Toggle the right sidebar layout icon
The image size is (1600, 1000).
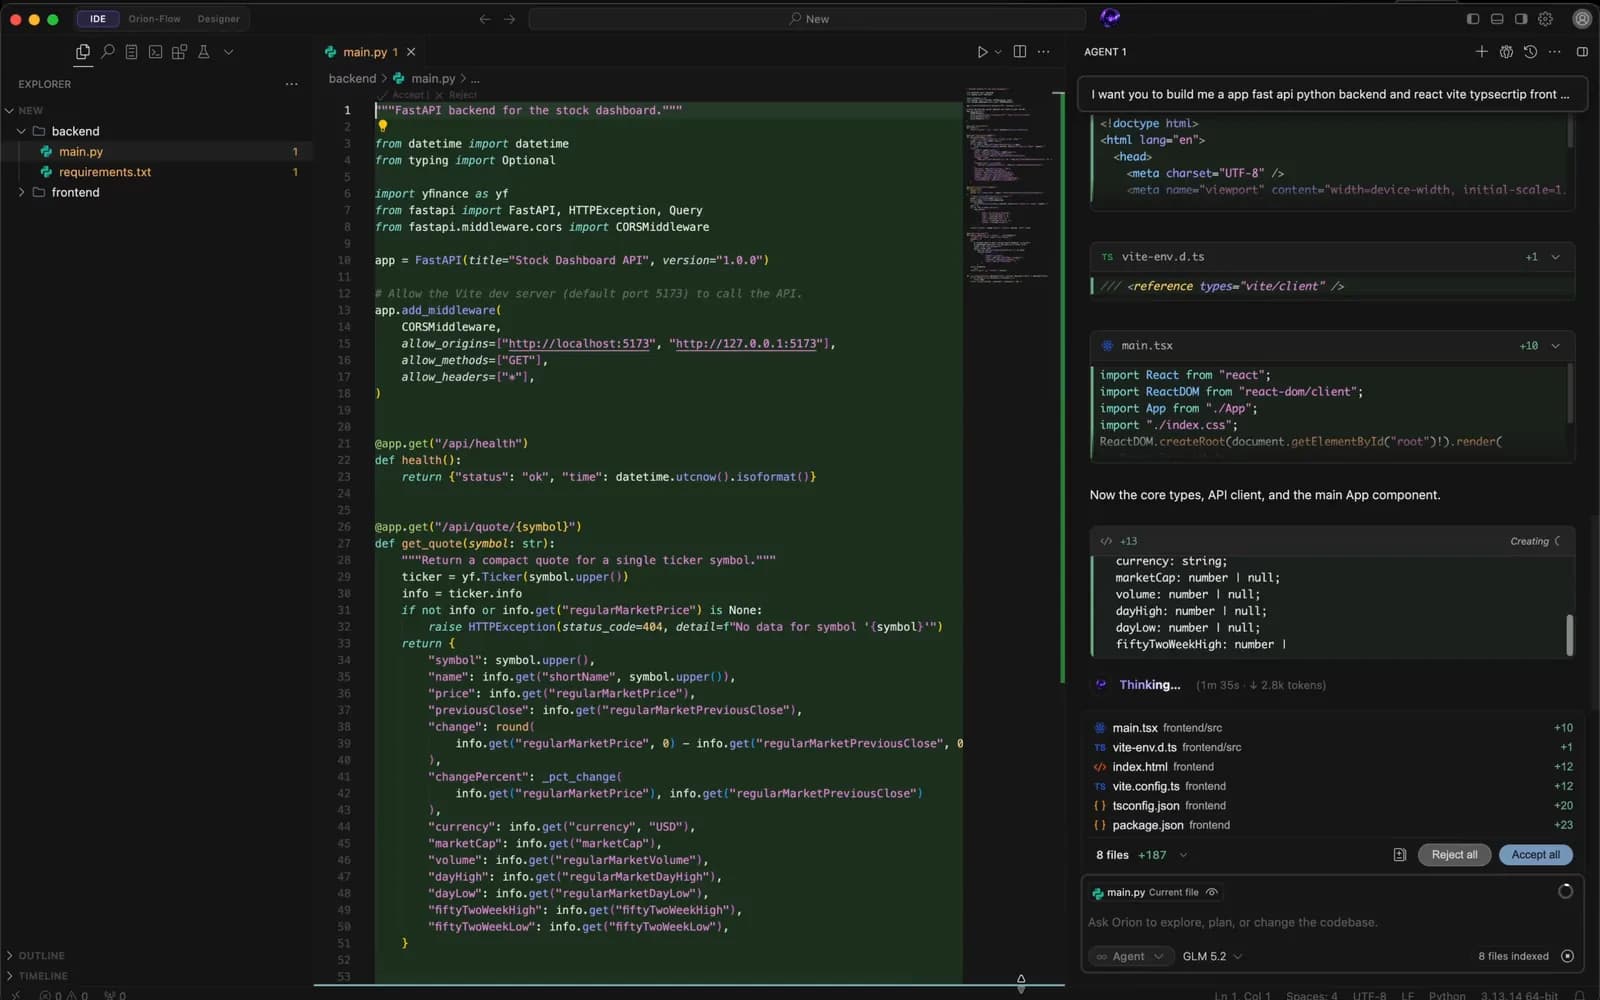coord(1521,19)
